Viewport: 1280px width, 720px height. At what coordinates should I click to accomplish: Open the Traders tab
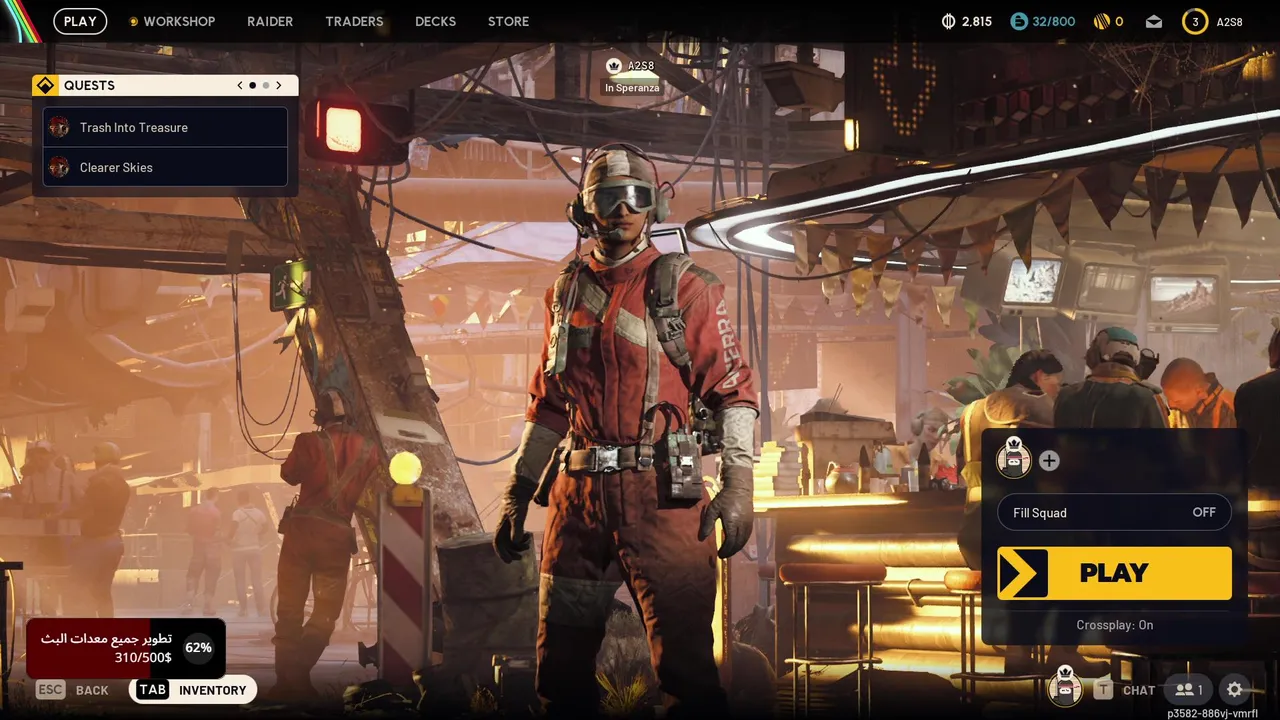click(354, 21)
